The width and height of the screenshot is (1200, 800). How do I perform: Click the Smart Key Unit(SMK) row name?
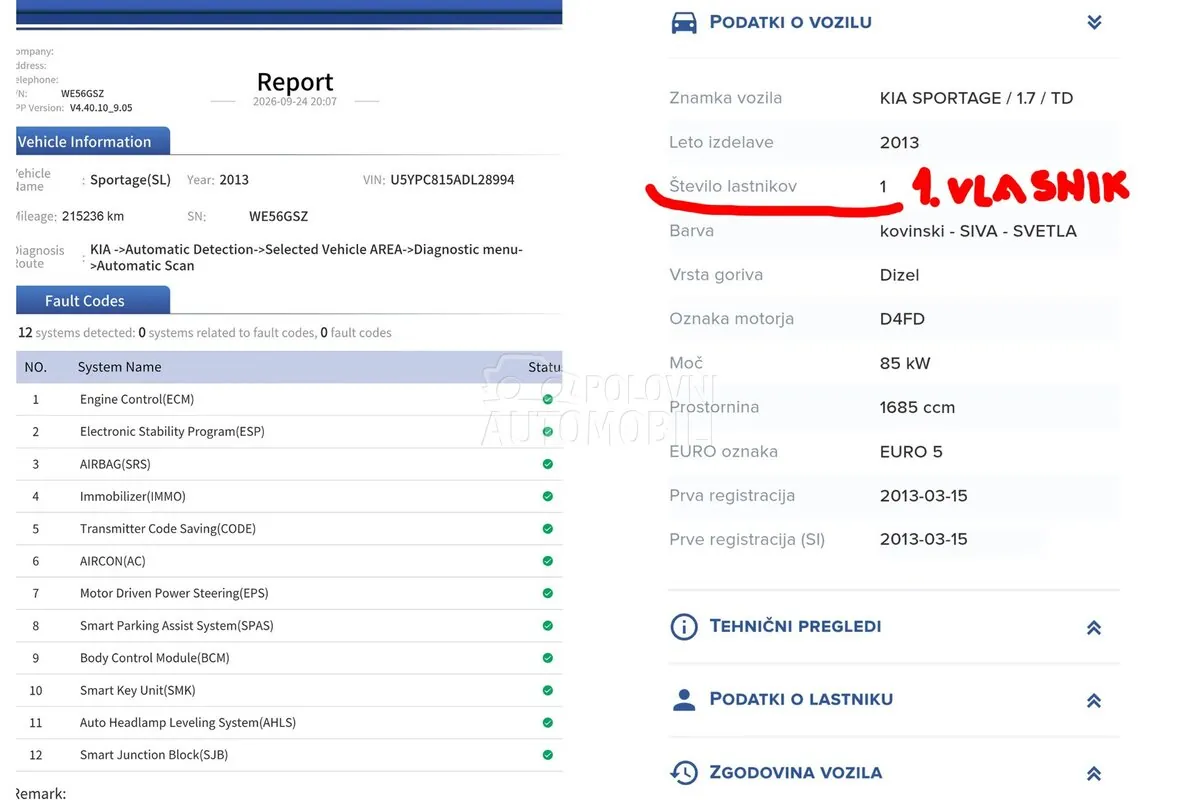coord(138,690)
